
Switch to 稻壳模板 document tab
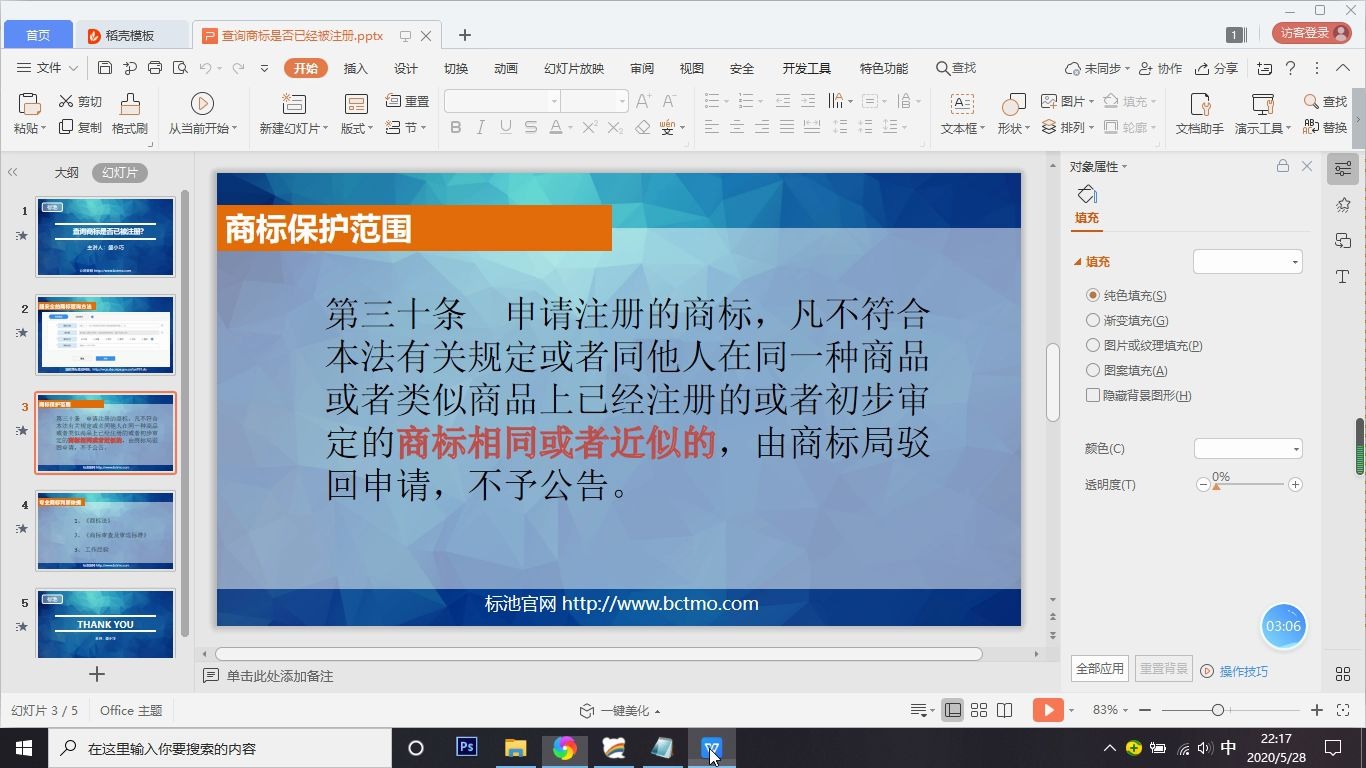pos(132,35)
